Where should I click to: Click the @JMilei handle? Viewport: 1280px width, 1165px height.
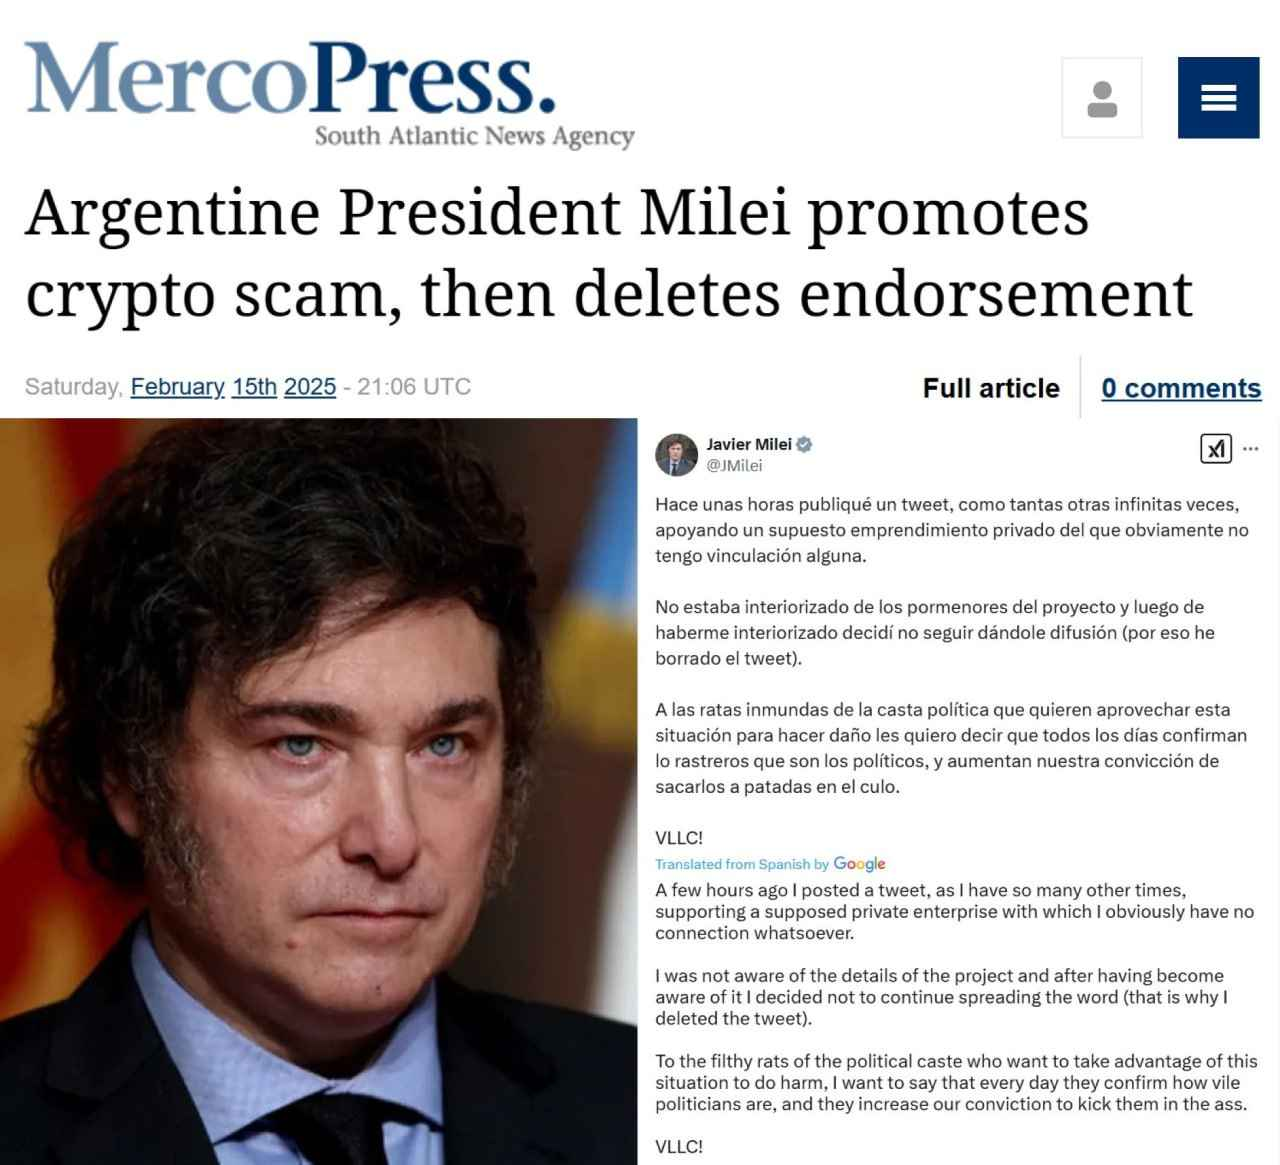pos(734,465)
